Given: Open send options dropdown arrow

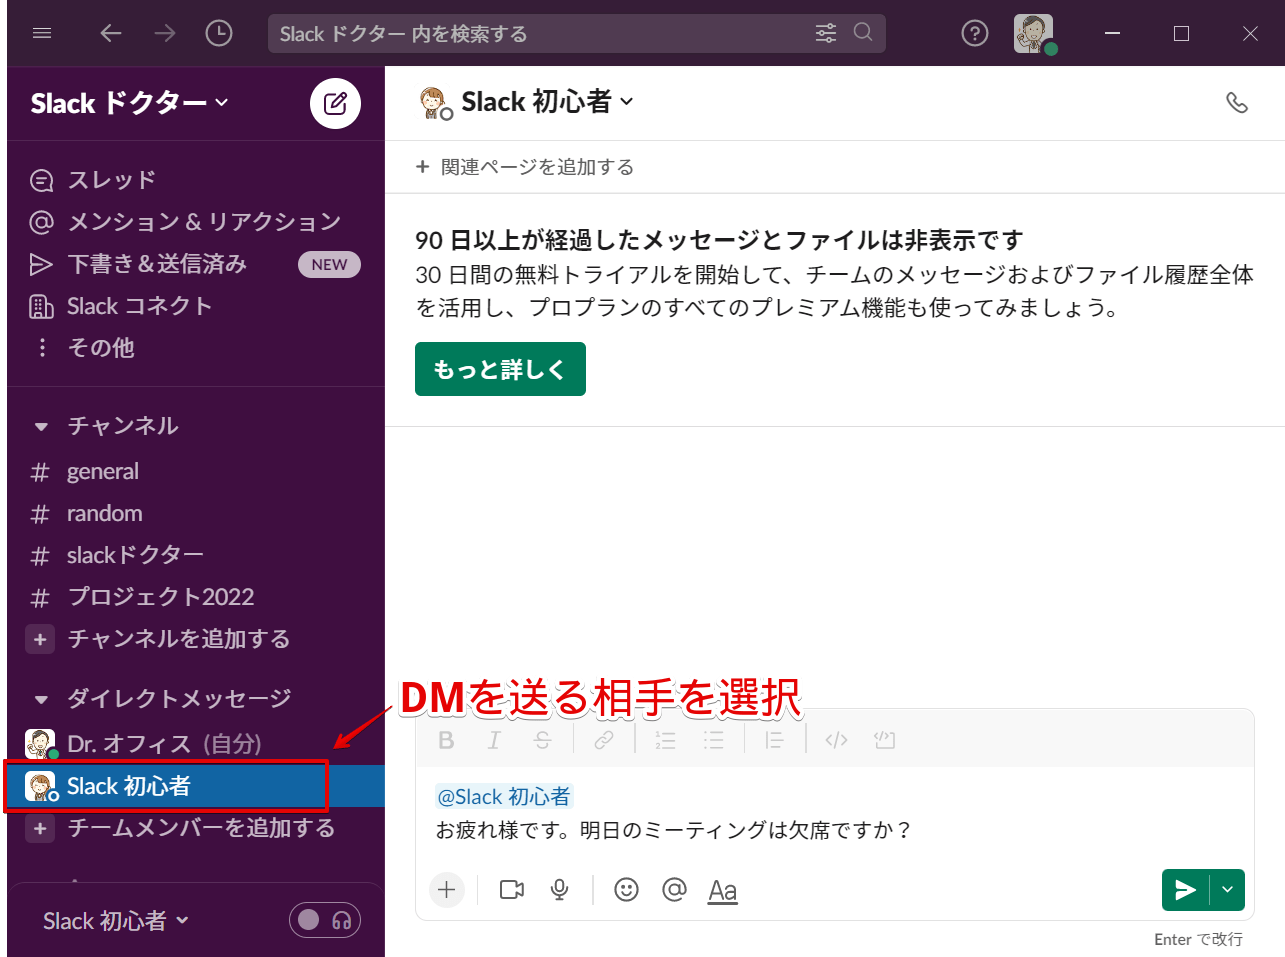Looking at the screenshot, I should pos(1228,890).
